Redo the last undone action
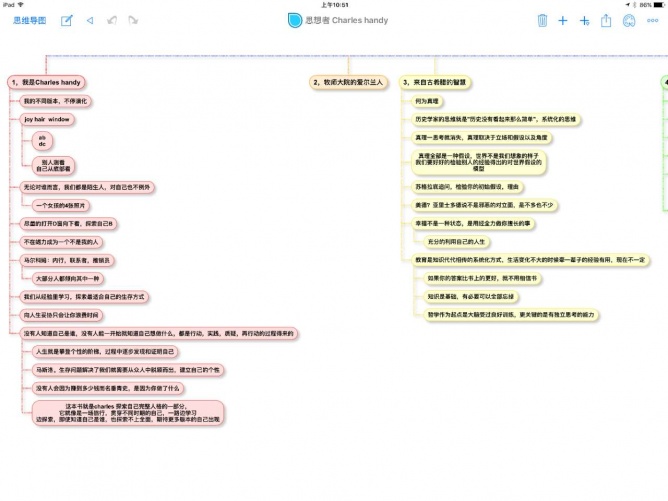Viewport: 668px width, 501px height. (133, 20)
